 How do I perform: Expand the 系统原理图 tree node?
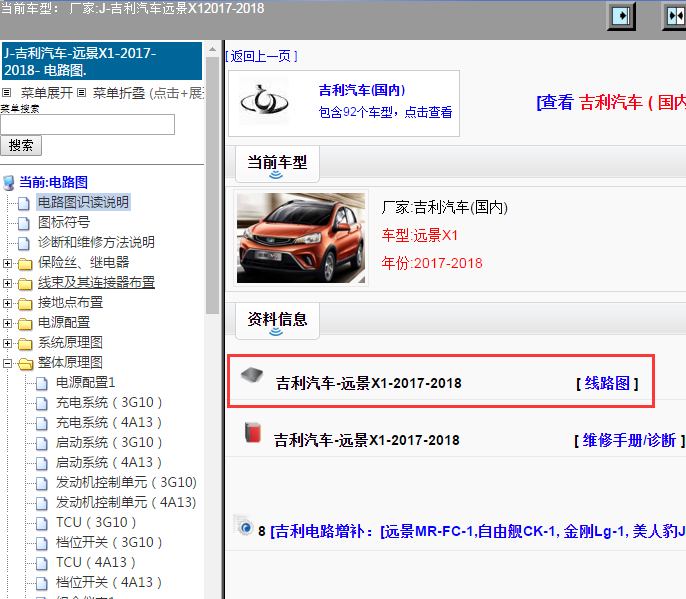(x=7, y=343)
